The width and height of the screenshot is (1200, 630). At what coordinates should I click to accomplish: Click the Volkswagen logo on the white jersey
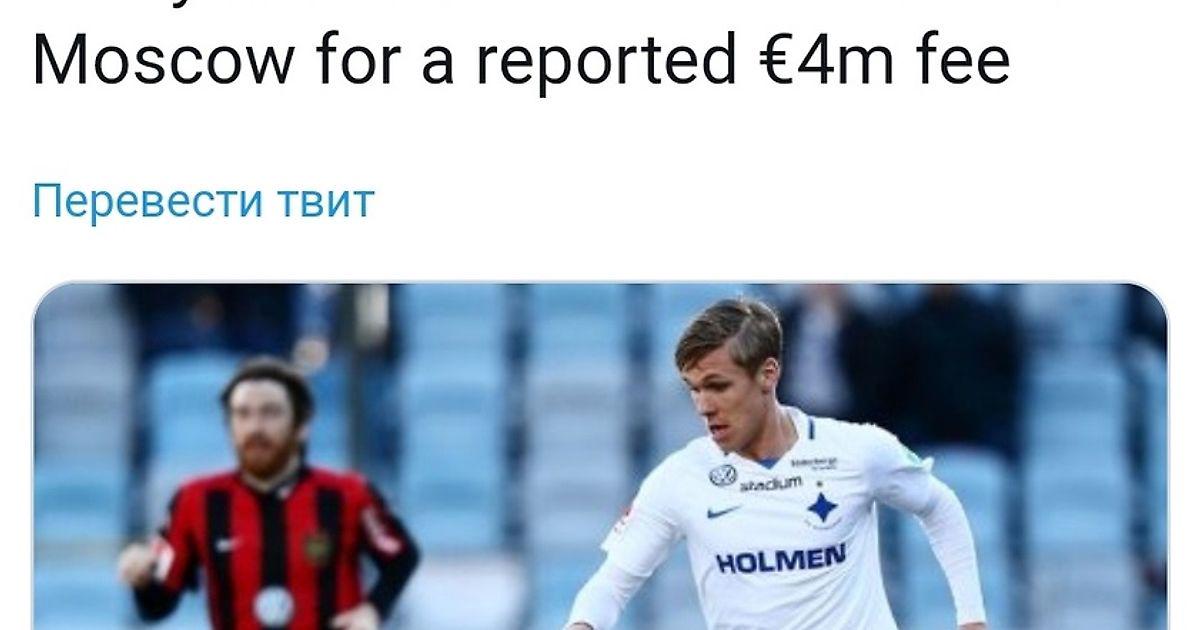(x=723, y=476)
